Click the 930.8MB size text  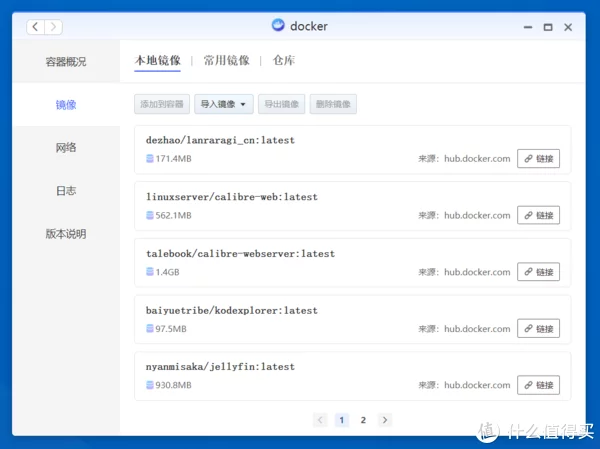point(173,385)
